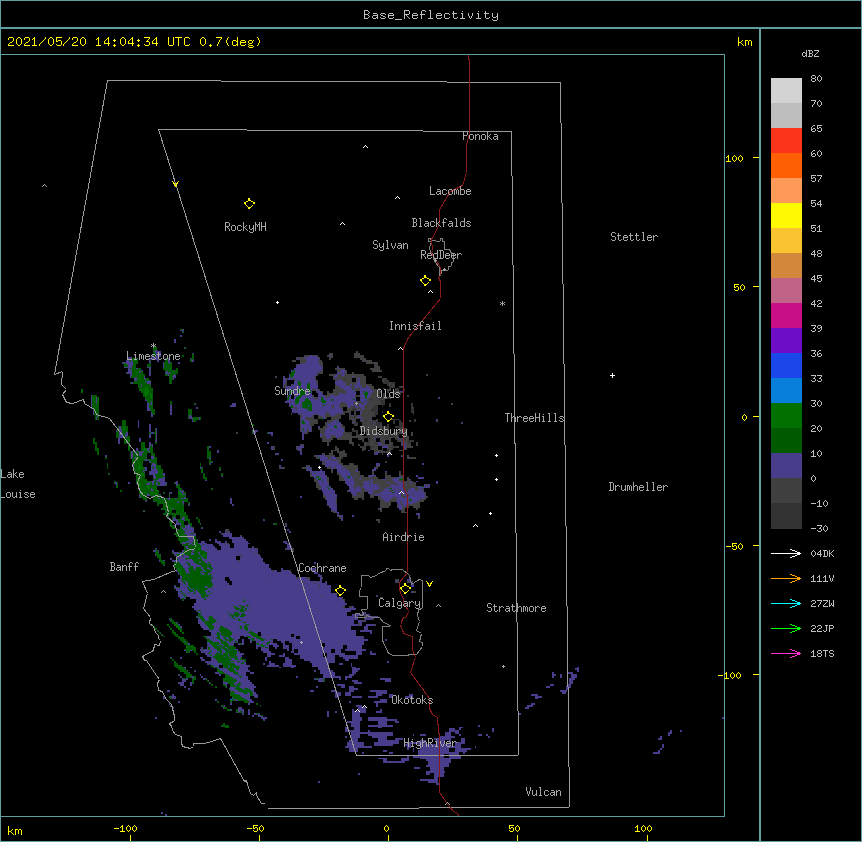Click the 2021/05/20 14:04:34 UTC timestamp
Image resolution: width=862 pixels, height=842 pixels.
click(99, 42)
